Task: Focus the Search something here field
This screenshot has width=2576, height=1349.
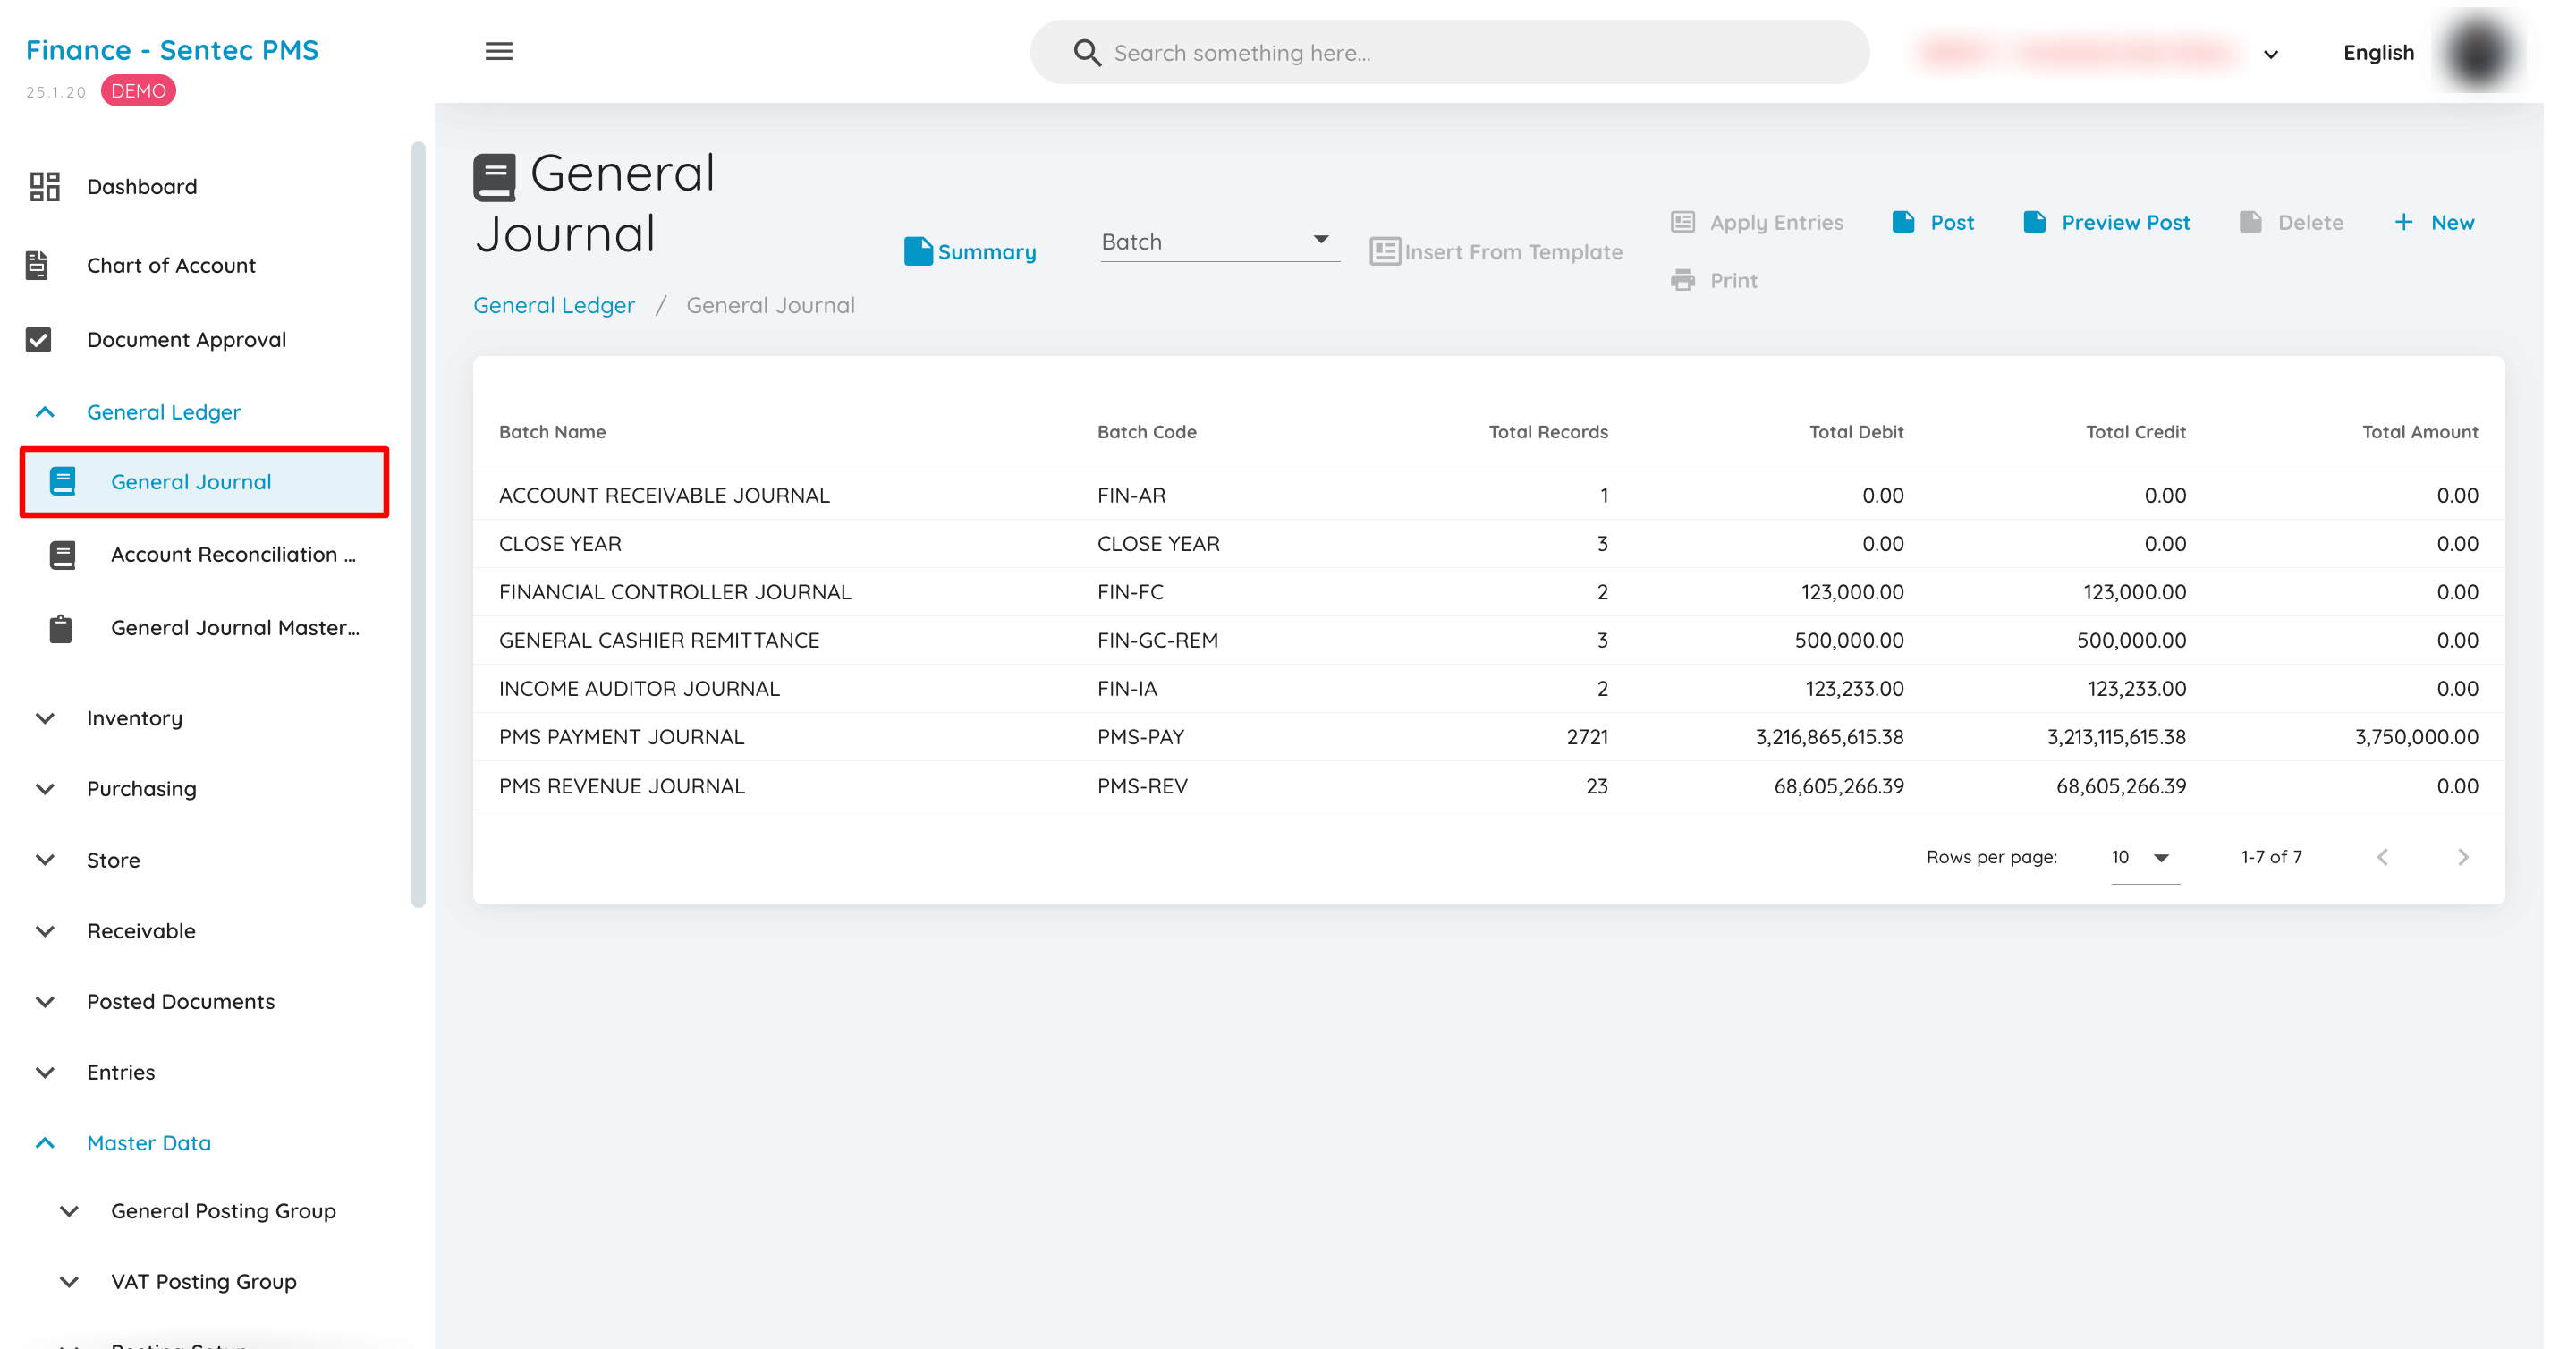Action: tap(1449, 52)
